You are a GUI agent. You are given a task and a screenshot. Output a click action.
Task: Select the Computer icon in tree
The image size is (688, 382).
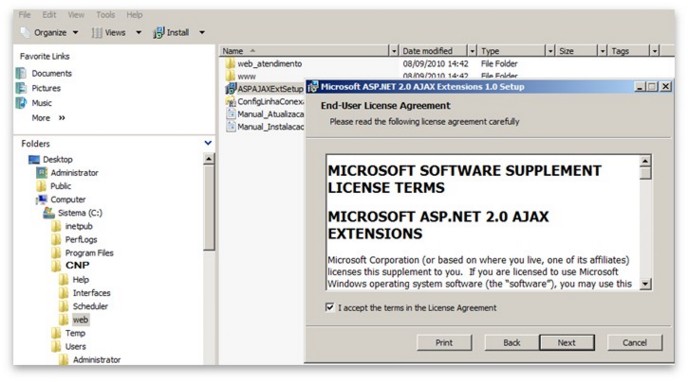[42, 200]
